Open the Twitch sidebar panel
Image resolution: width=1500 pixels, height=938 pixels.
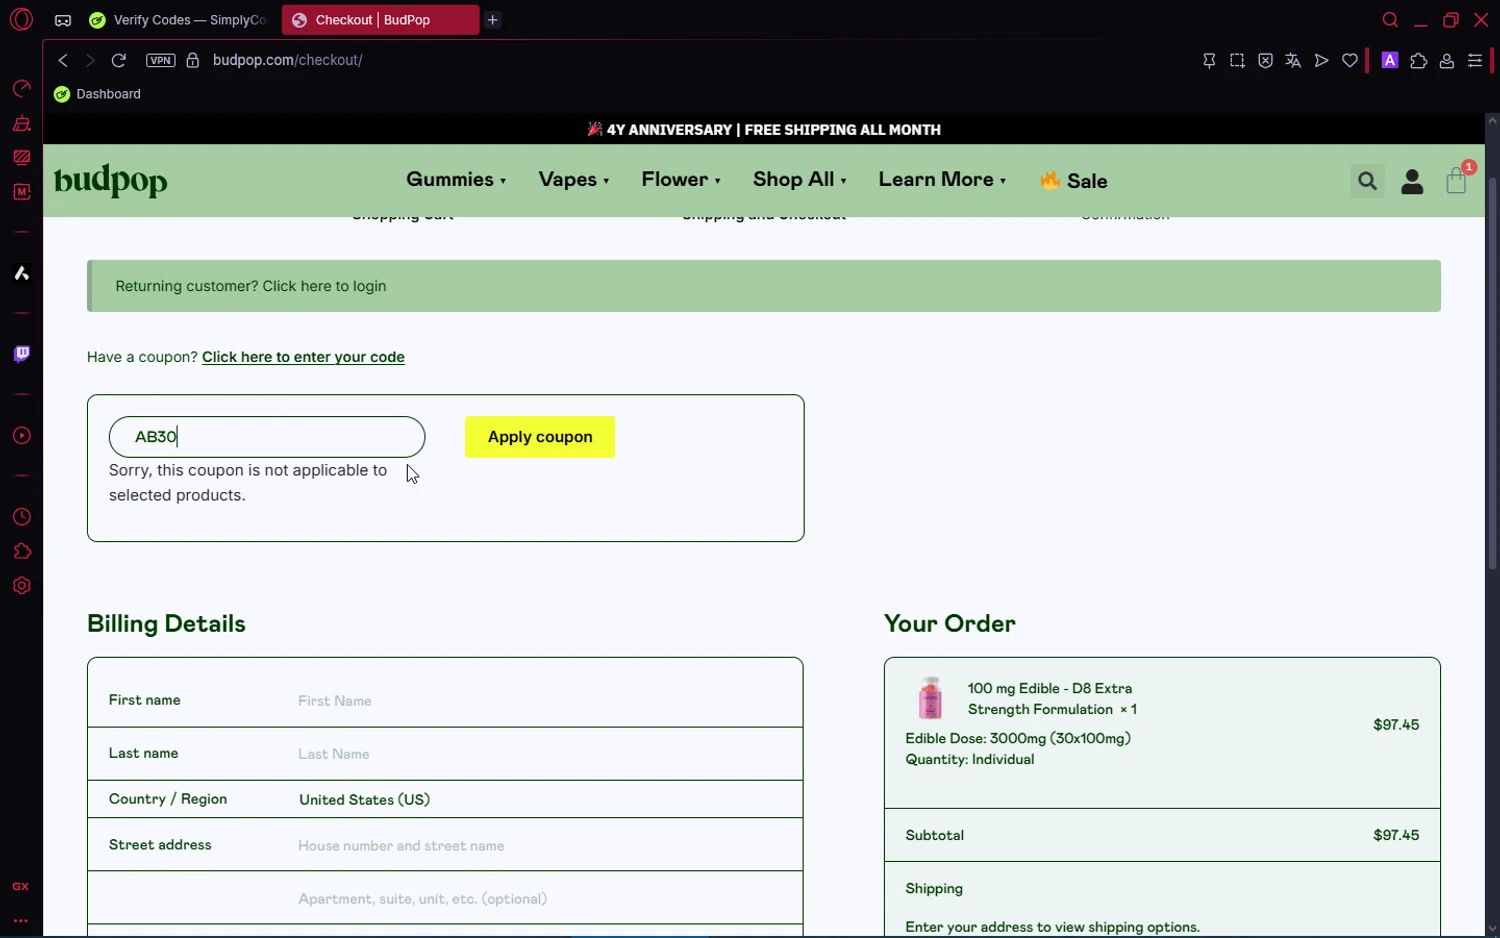(21, 354)
